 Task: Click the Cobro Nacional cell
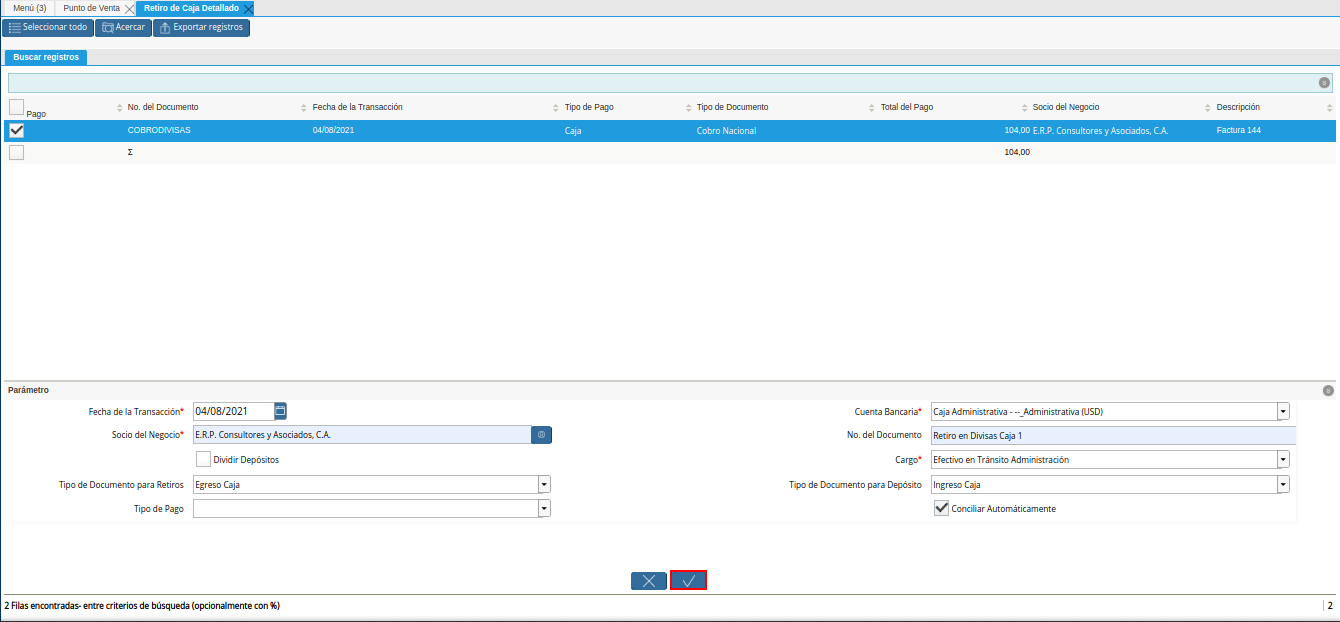(x=727, y=130)
